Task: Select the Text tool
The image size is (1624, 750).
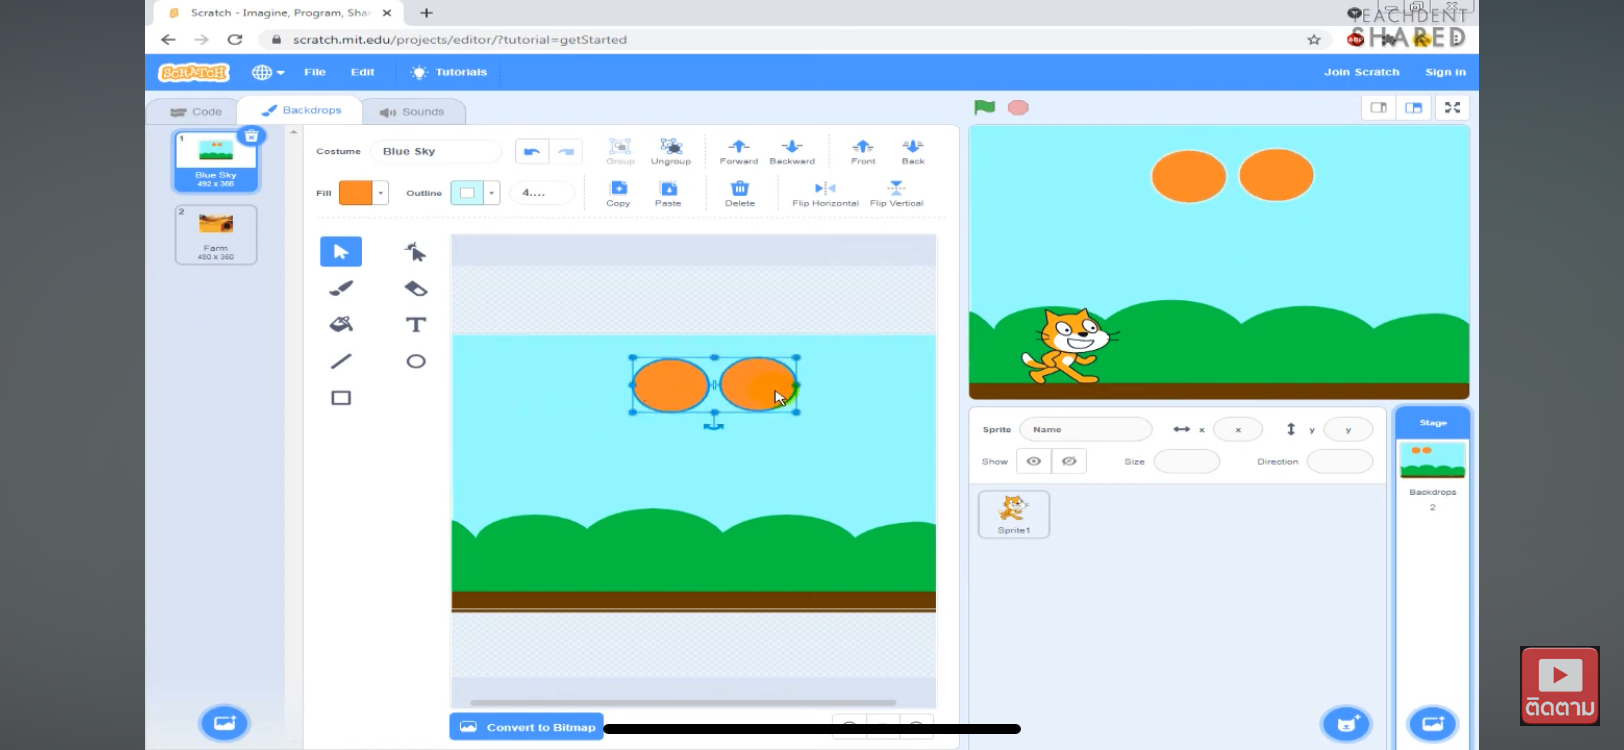Action: coord(416,325)
